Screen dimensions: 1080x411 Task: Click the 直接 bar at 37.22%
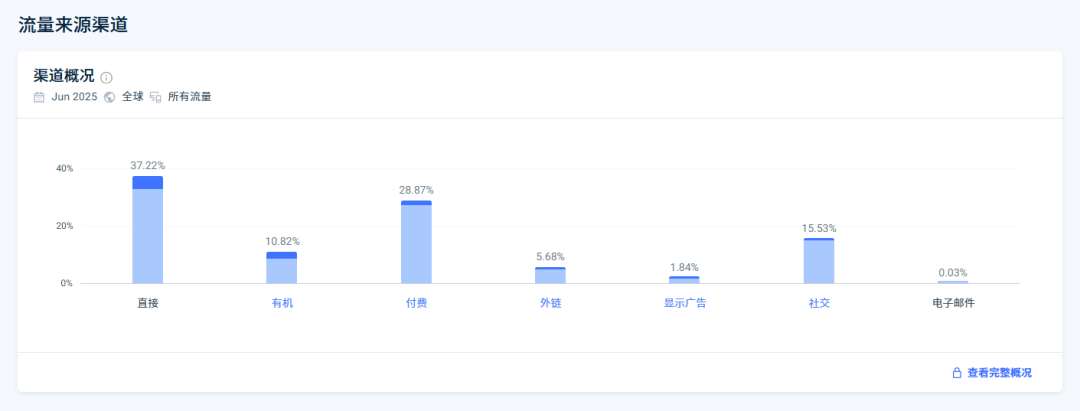(148, 232)
